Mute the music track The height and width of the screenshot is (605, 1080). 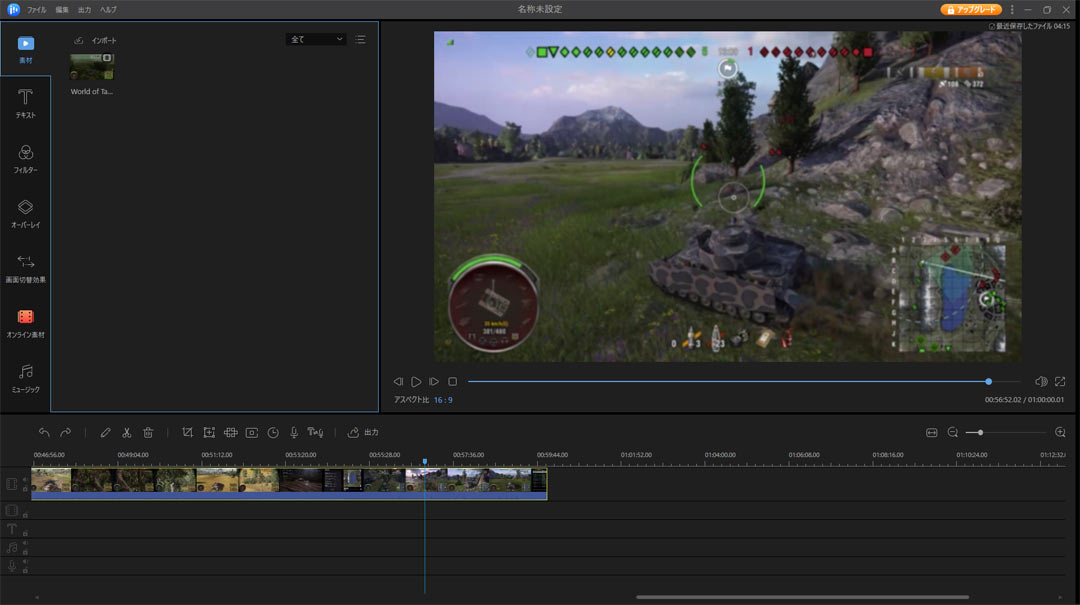point(25,543)
